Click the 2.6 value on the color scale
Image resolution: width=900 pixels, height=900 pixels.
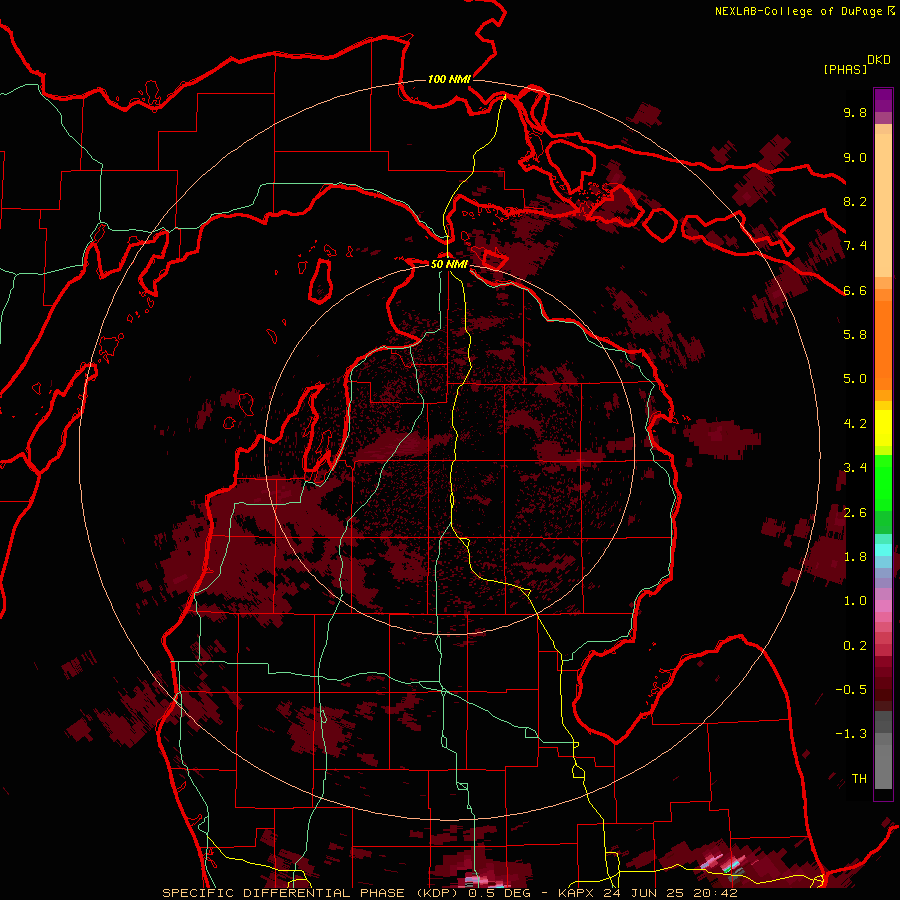point(855,513)
